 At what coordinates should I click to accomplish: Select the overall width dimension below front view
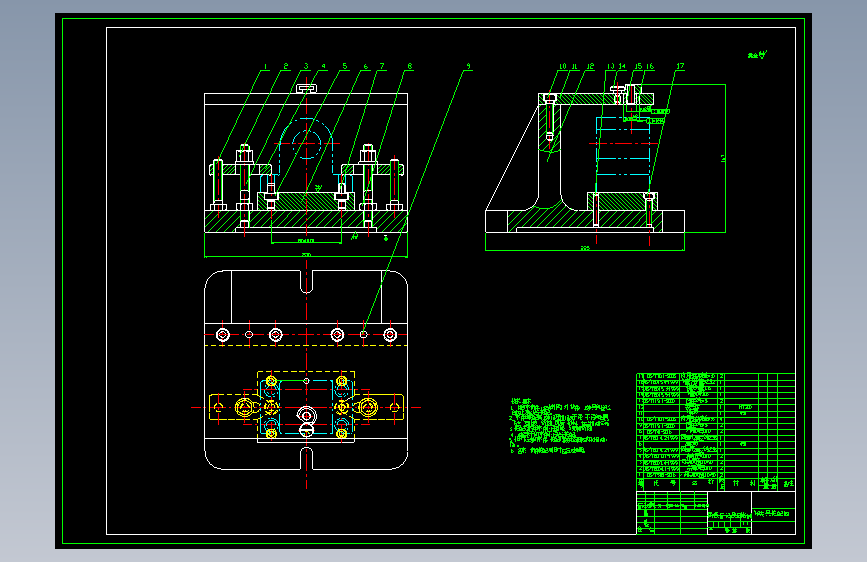click(306, 255)
